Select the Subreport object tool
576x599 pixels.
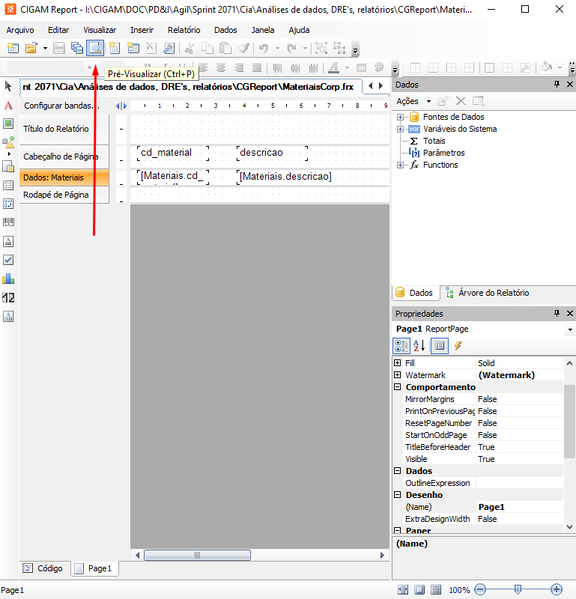8,166
